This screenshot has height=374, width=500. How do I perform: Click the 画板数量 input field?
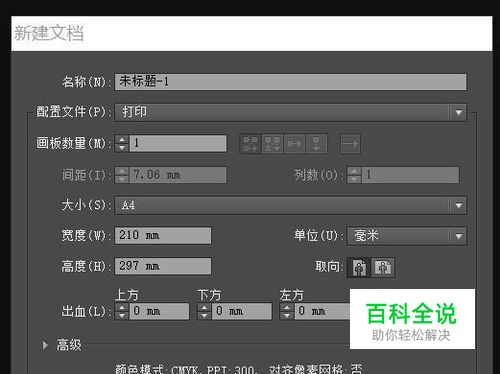178,143
